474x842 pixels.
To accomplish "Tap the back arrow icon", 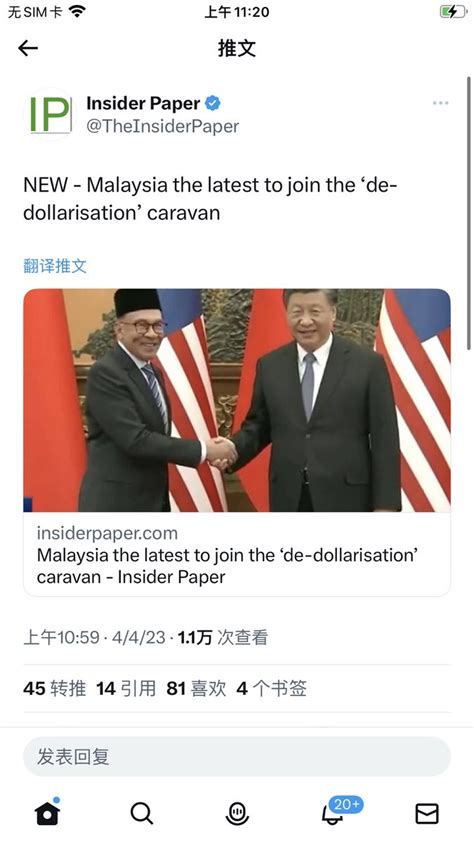I will pyautogui.click(x=28, y=48).
